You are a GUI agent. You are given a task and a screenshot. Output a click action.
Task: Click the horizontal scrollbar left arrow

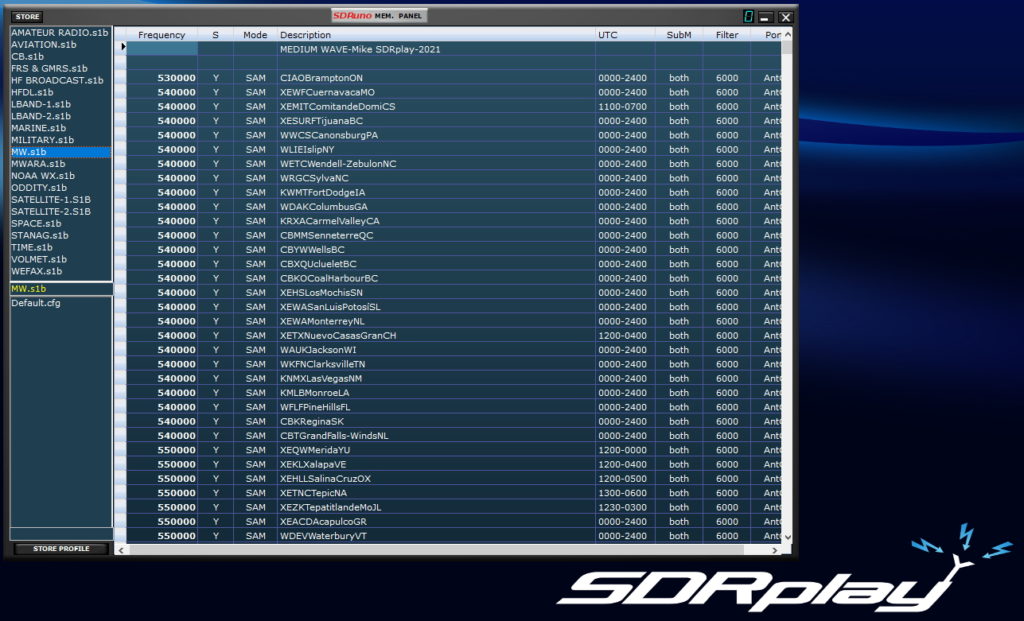point(121,550)
